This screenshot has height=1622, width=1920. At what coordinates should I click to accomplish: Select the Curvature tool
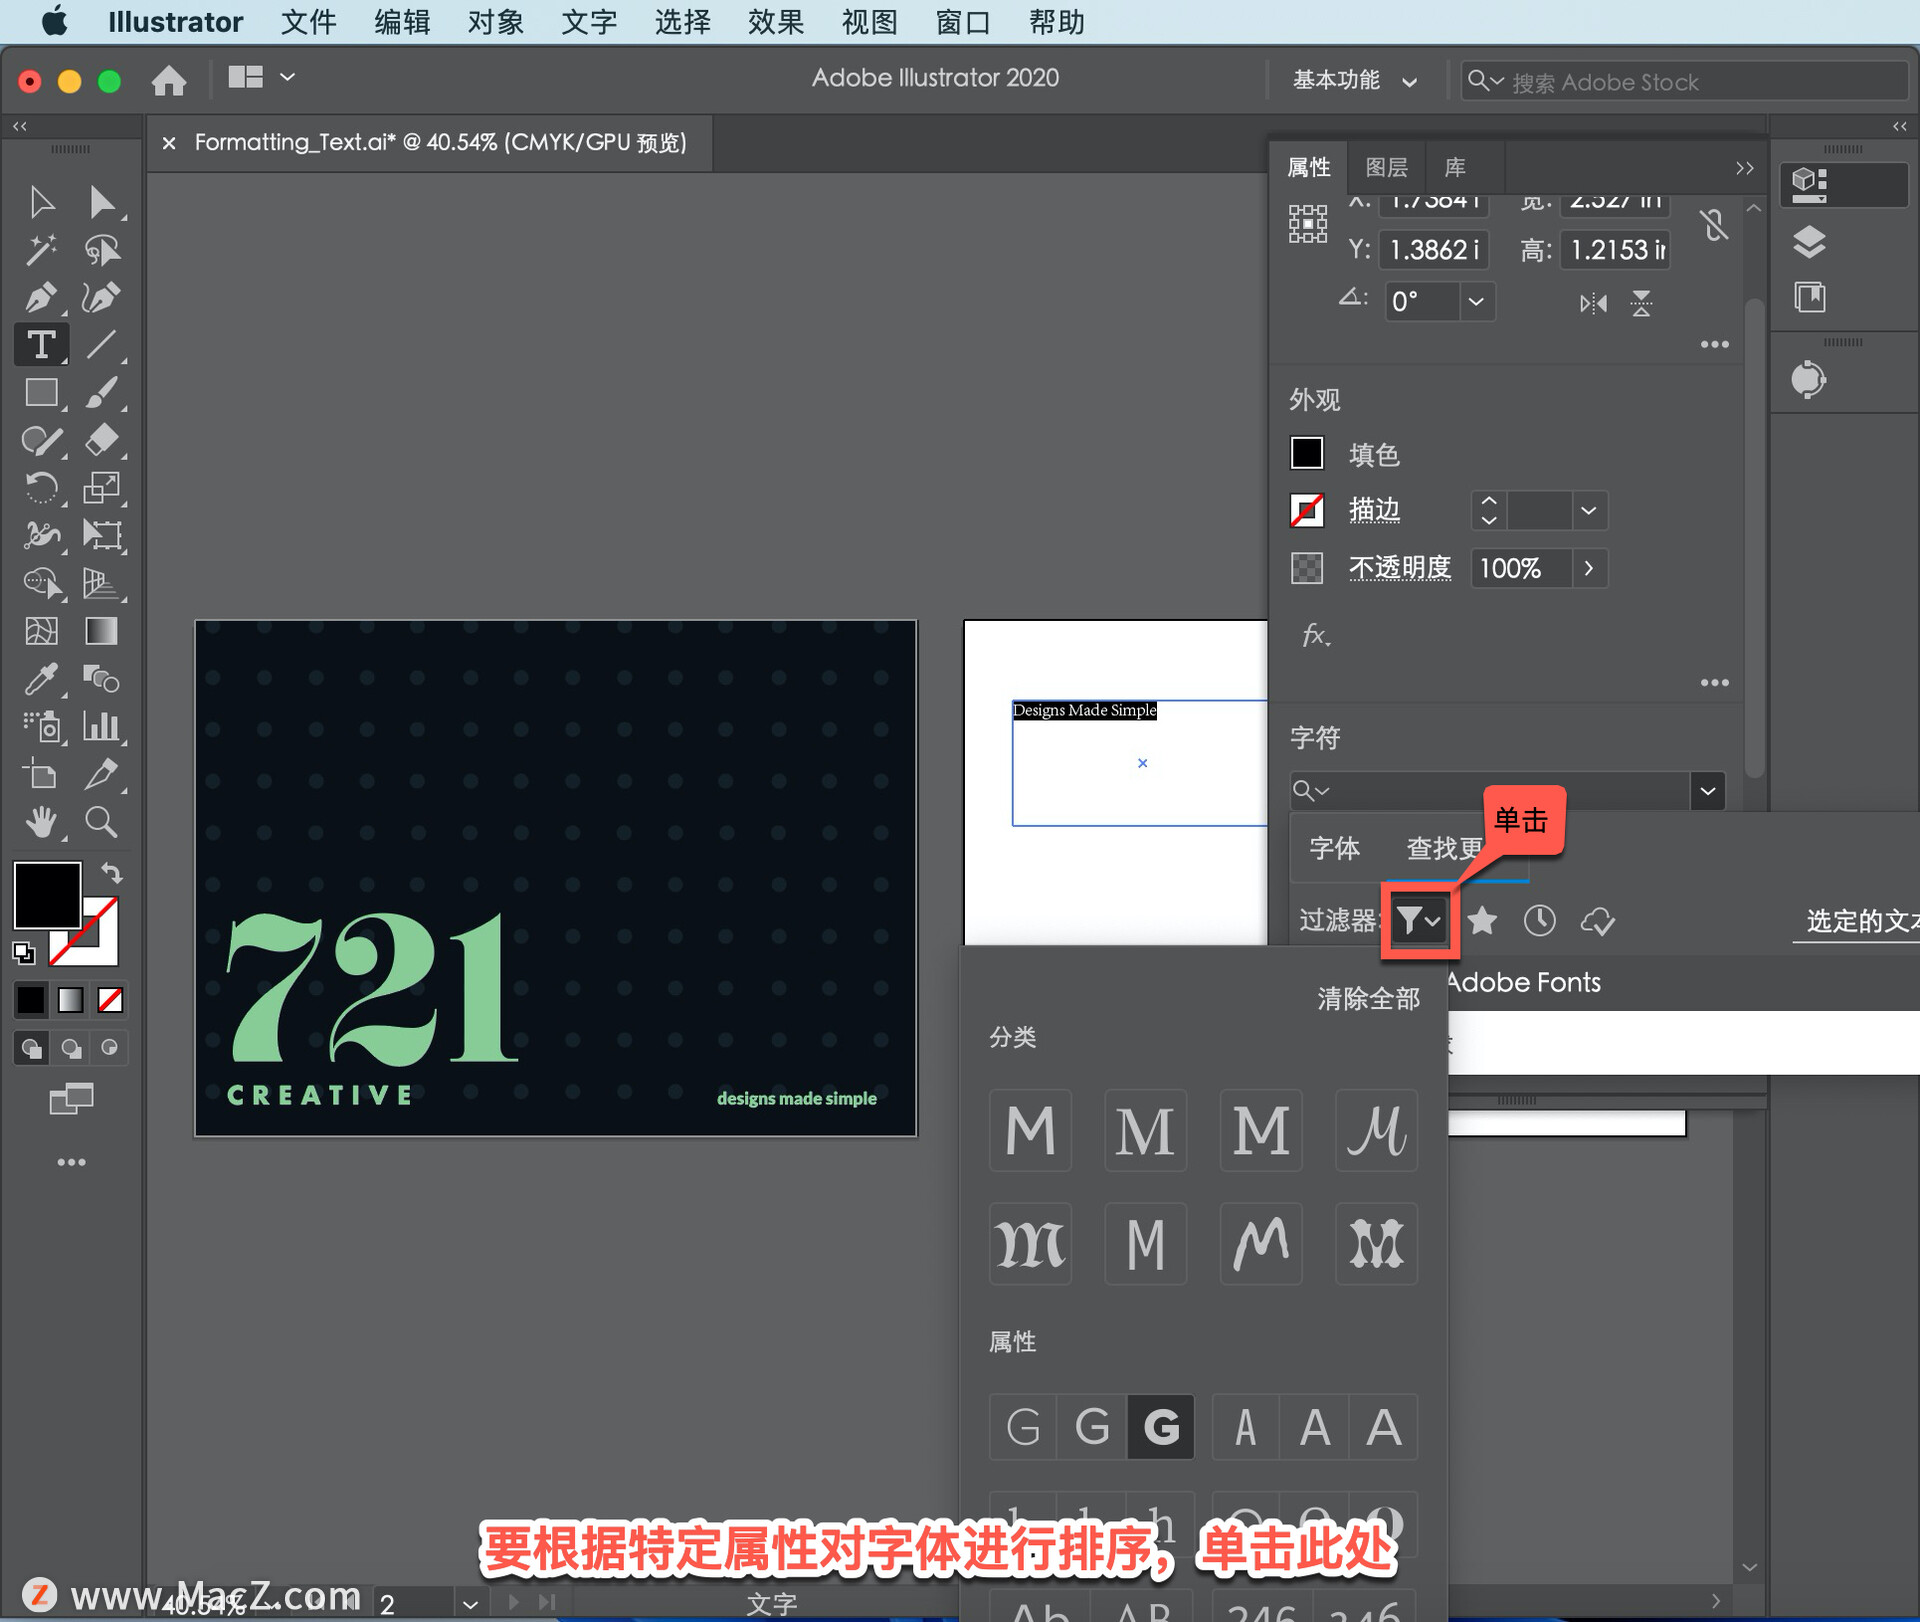101,297
